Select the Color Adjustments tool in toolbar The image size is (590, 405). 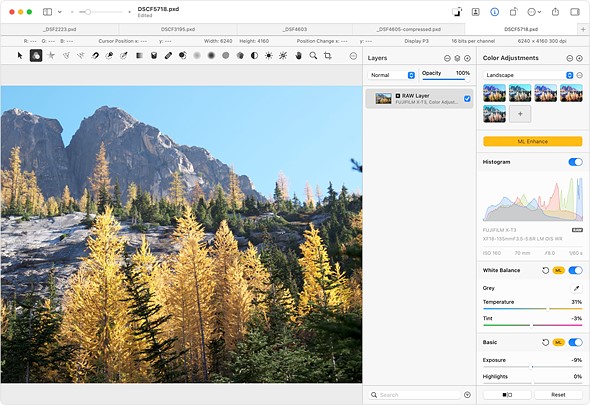36,56
